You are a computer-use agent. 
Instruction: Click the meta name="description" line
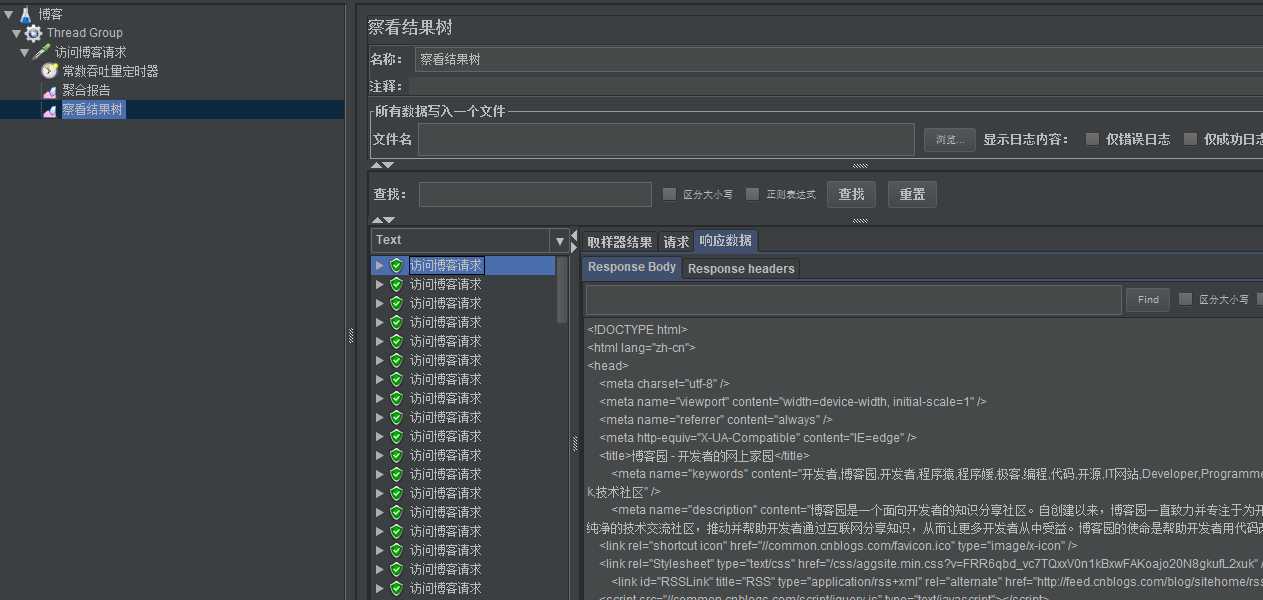point(937,510)
